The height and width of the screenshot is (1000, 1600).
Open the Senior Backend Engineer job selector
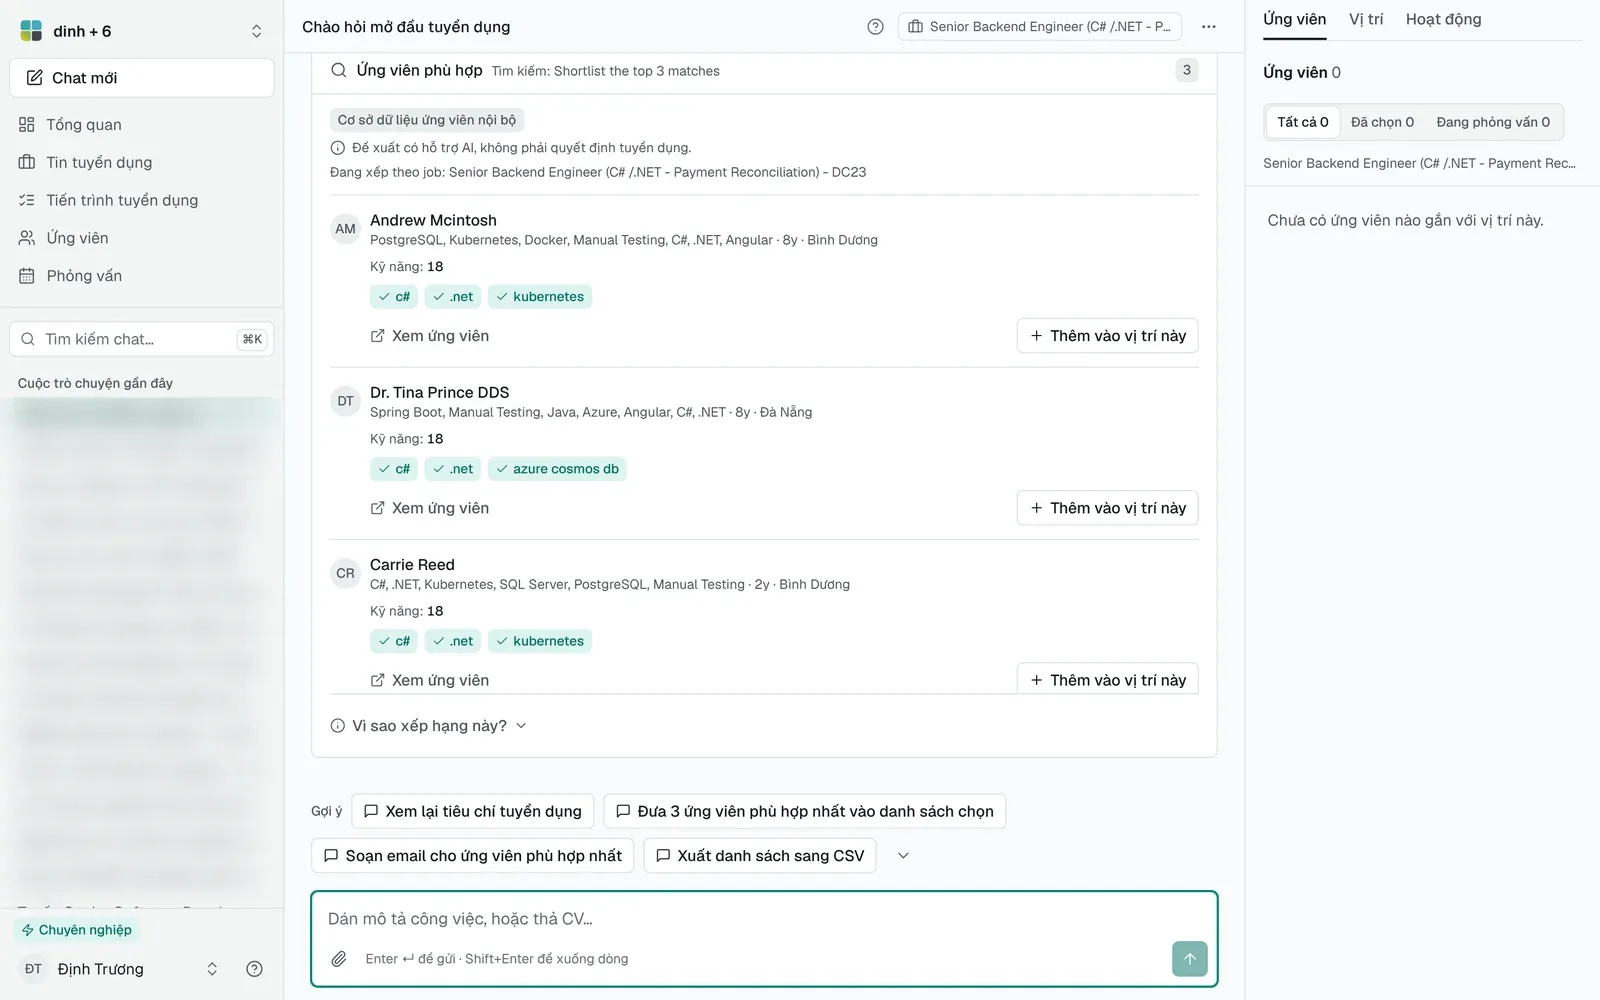pos(1040,27)
